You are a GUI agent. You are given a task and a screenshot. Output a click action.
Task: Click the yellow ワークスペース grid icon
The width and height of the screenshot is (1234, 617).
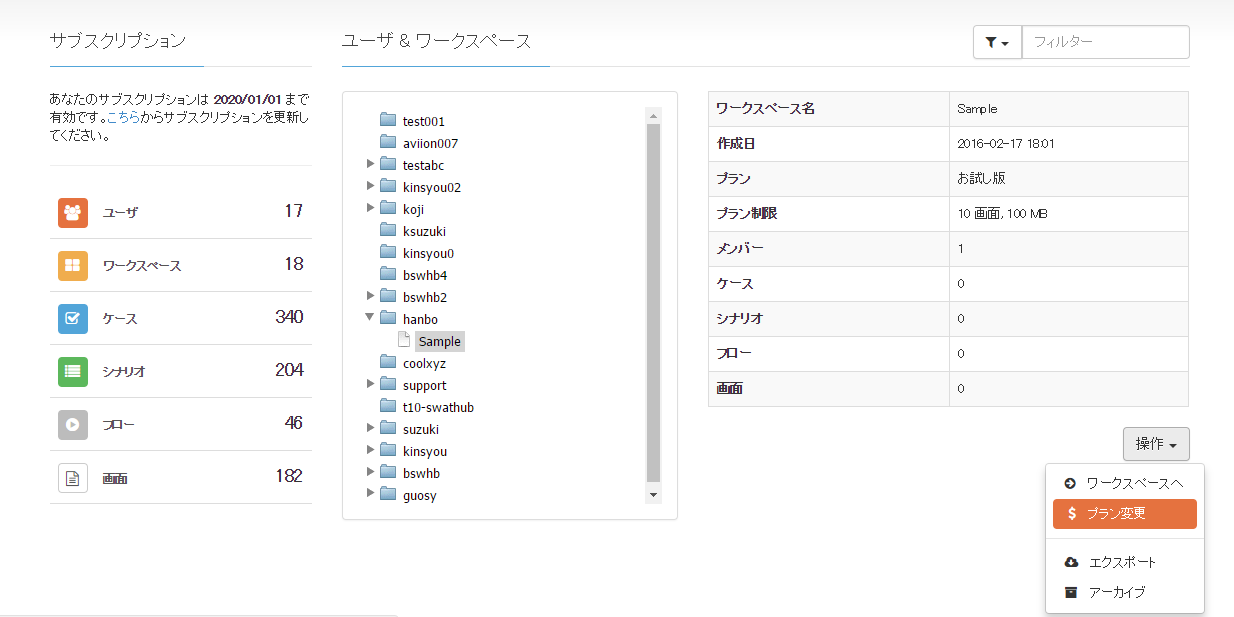point(73,265)
